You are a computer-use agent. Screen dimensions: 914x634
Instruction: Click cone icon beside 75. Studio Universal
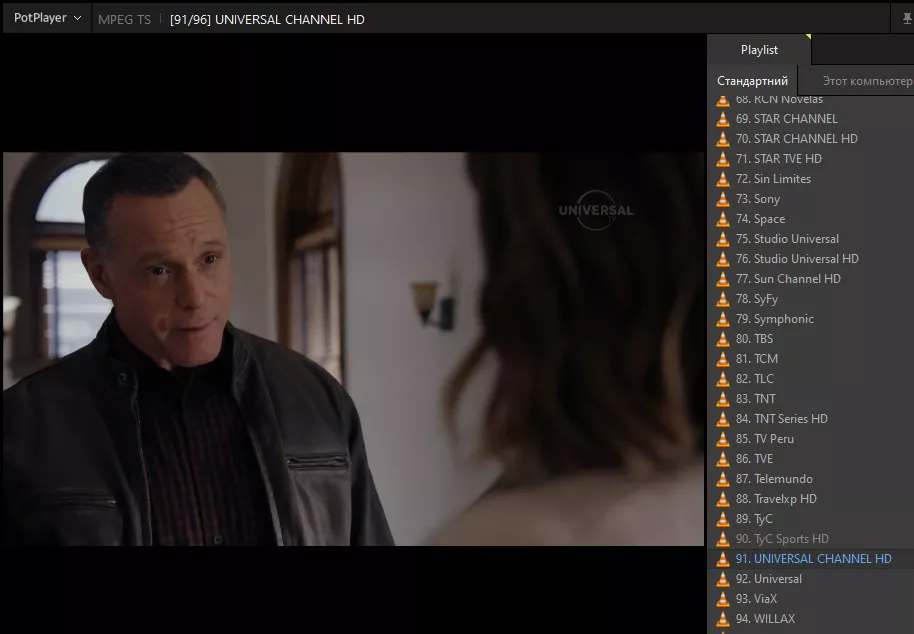tap(723, 239)
